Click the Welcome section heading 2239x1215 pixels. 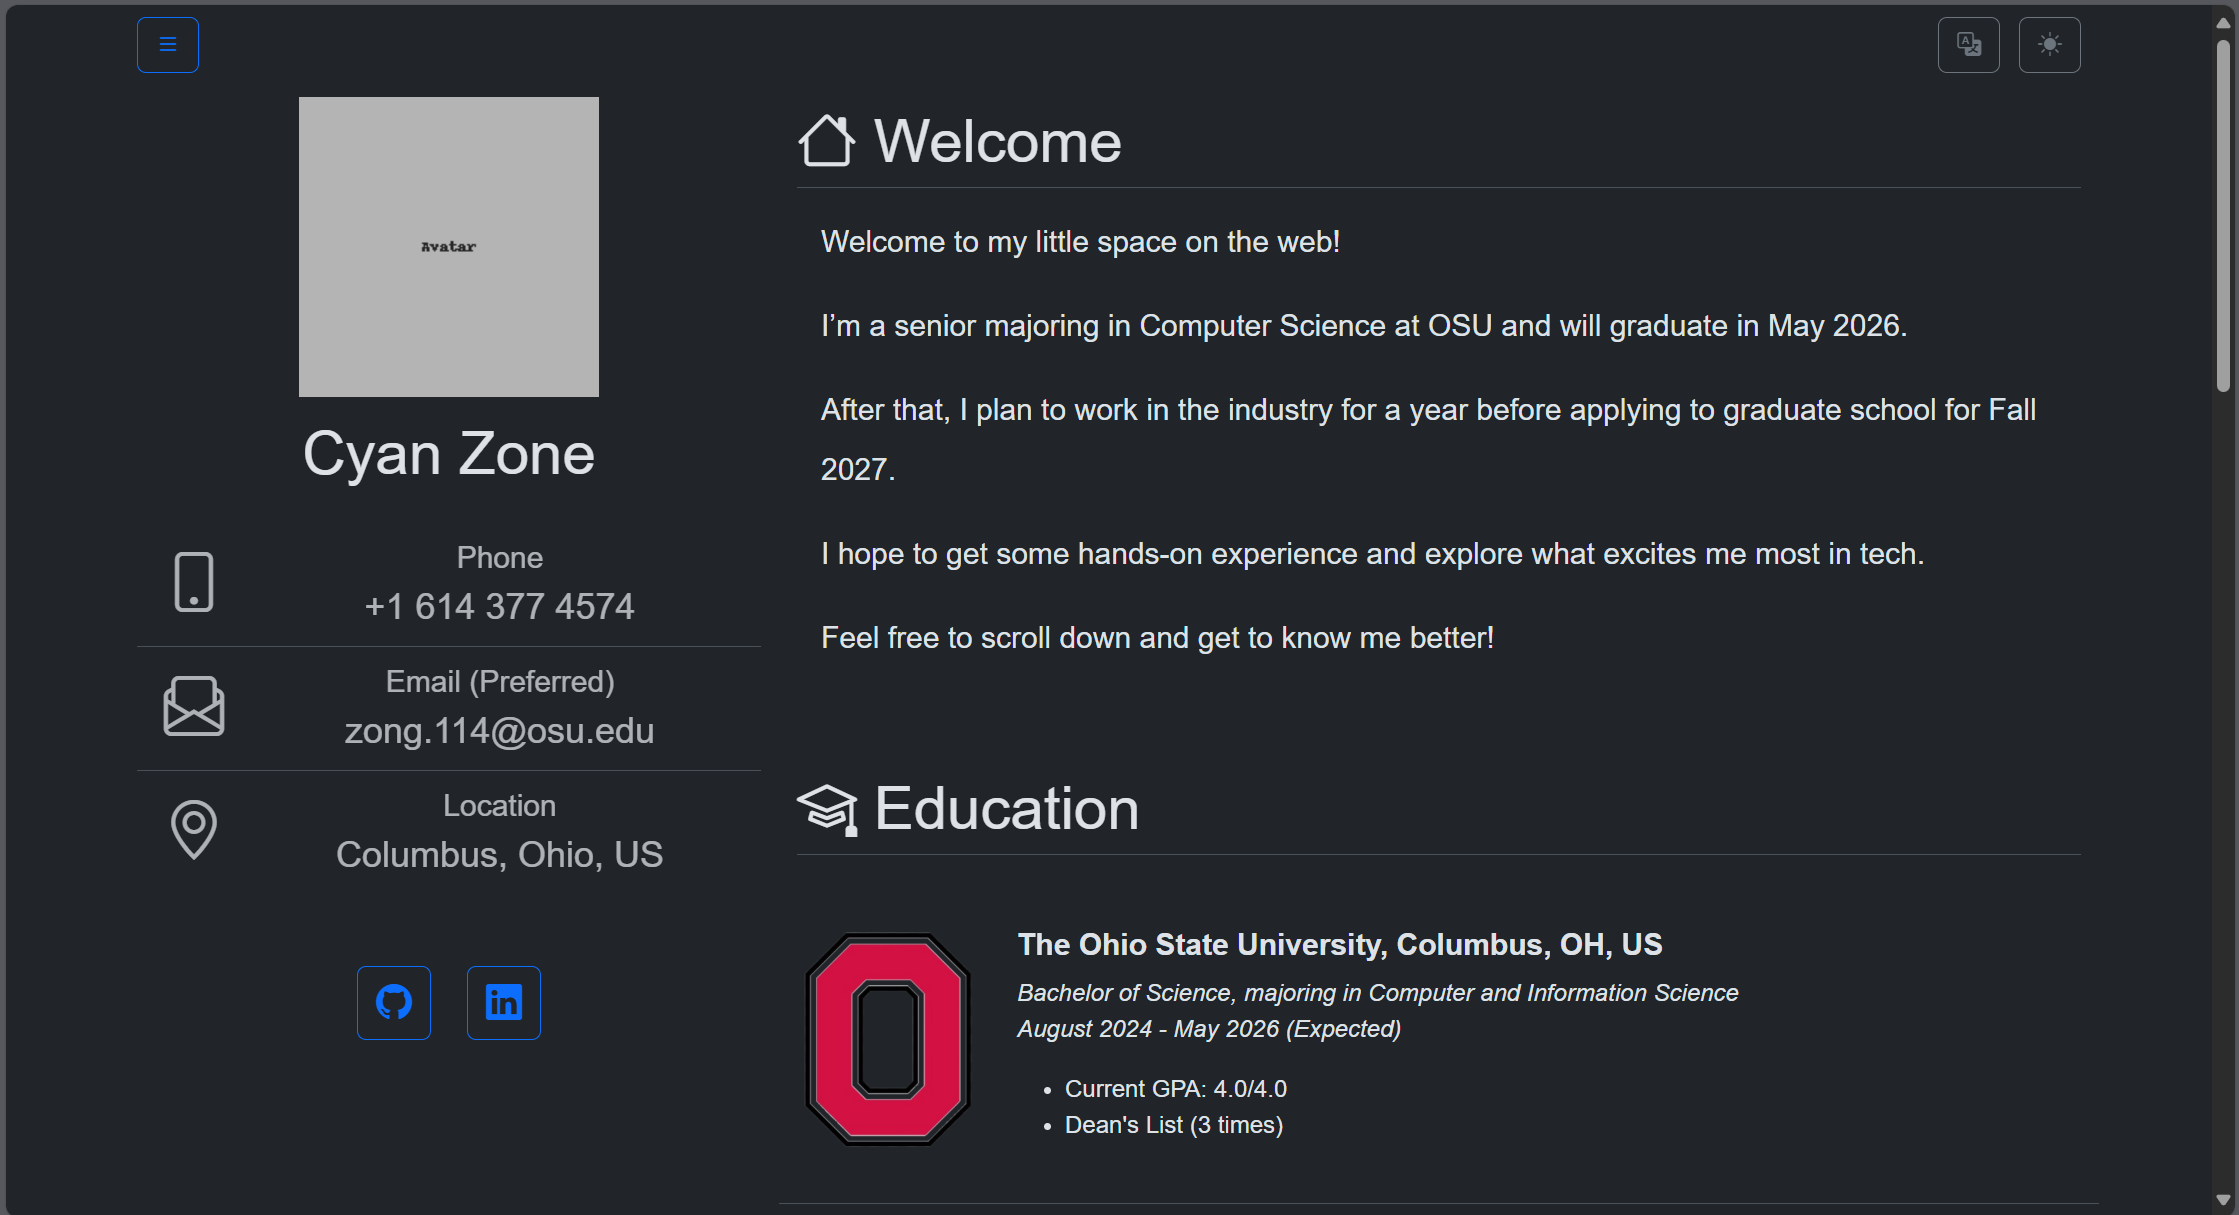997,141
